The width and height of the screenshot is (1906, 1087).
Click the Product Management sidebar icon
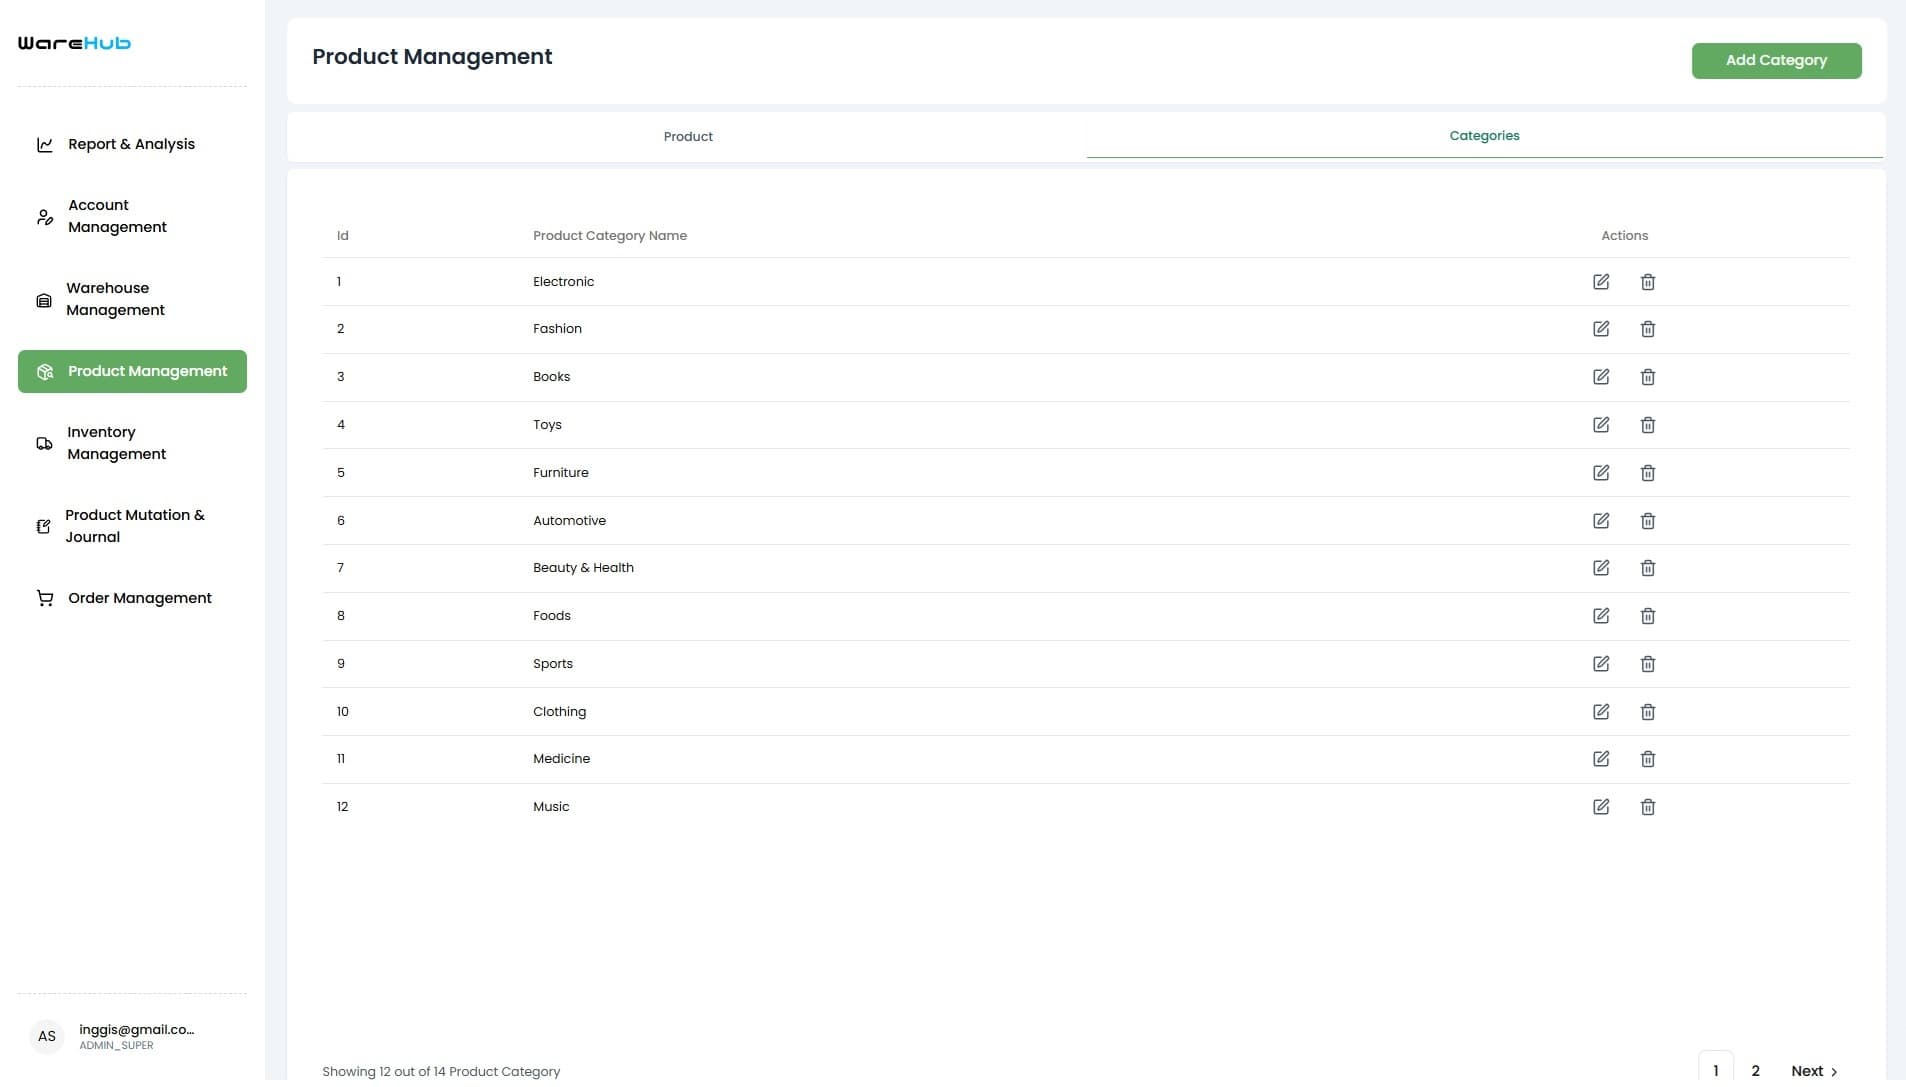(x=45, y=371)
